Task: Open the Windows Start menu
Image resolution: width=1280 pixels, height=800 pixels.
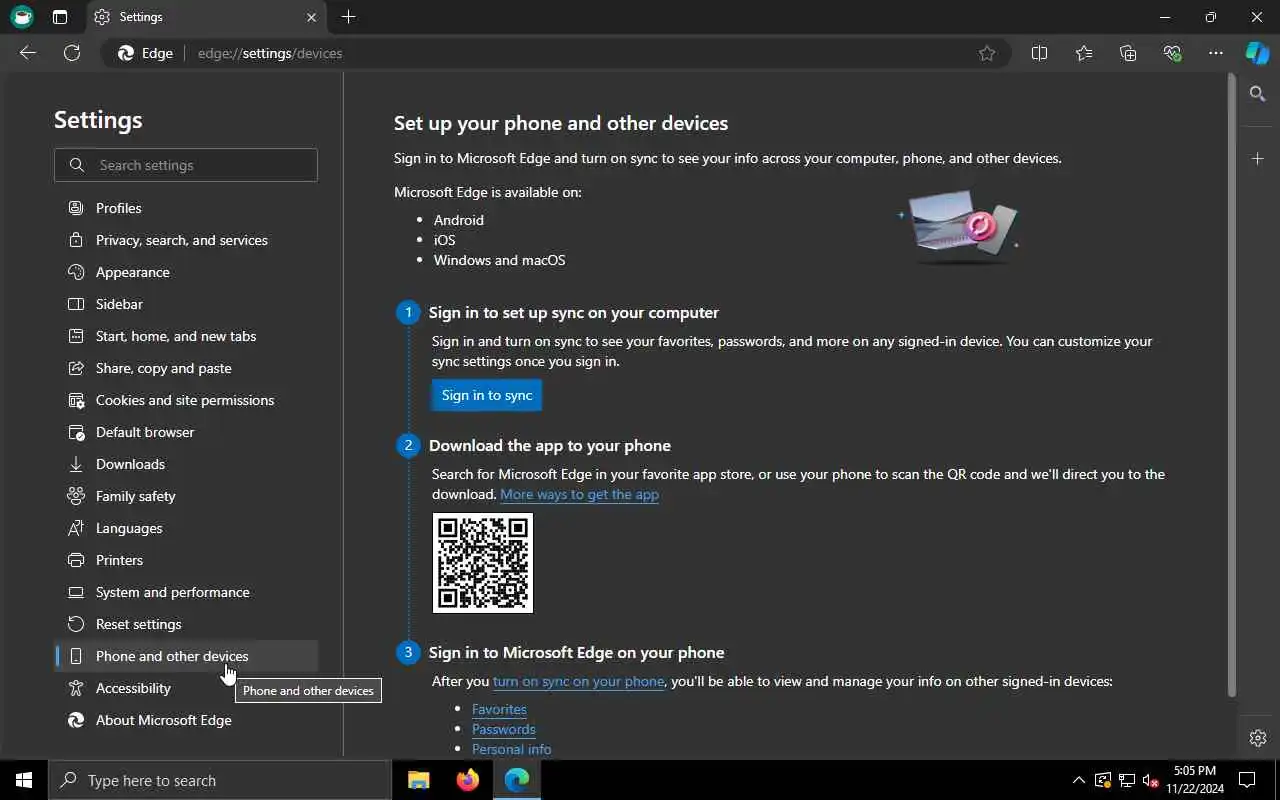Action: pos(24,780)
